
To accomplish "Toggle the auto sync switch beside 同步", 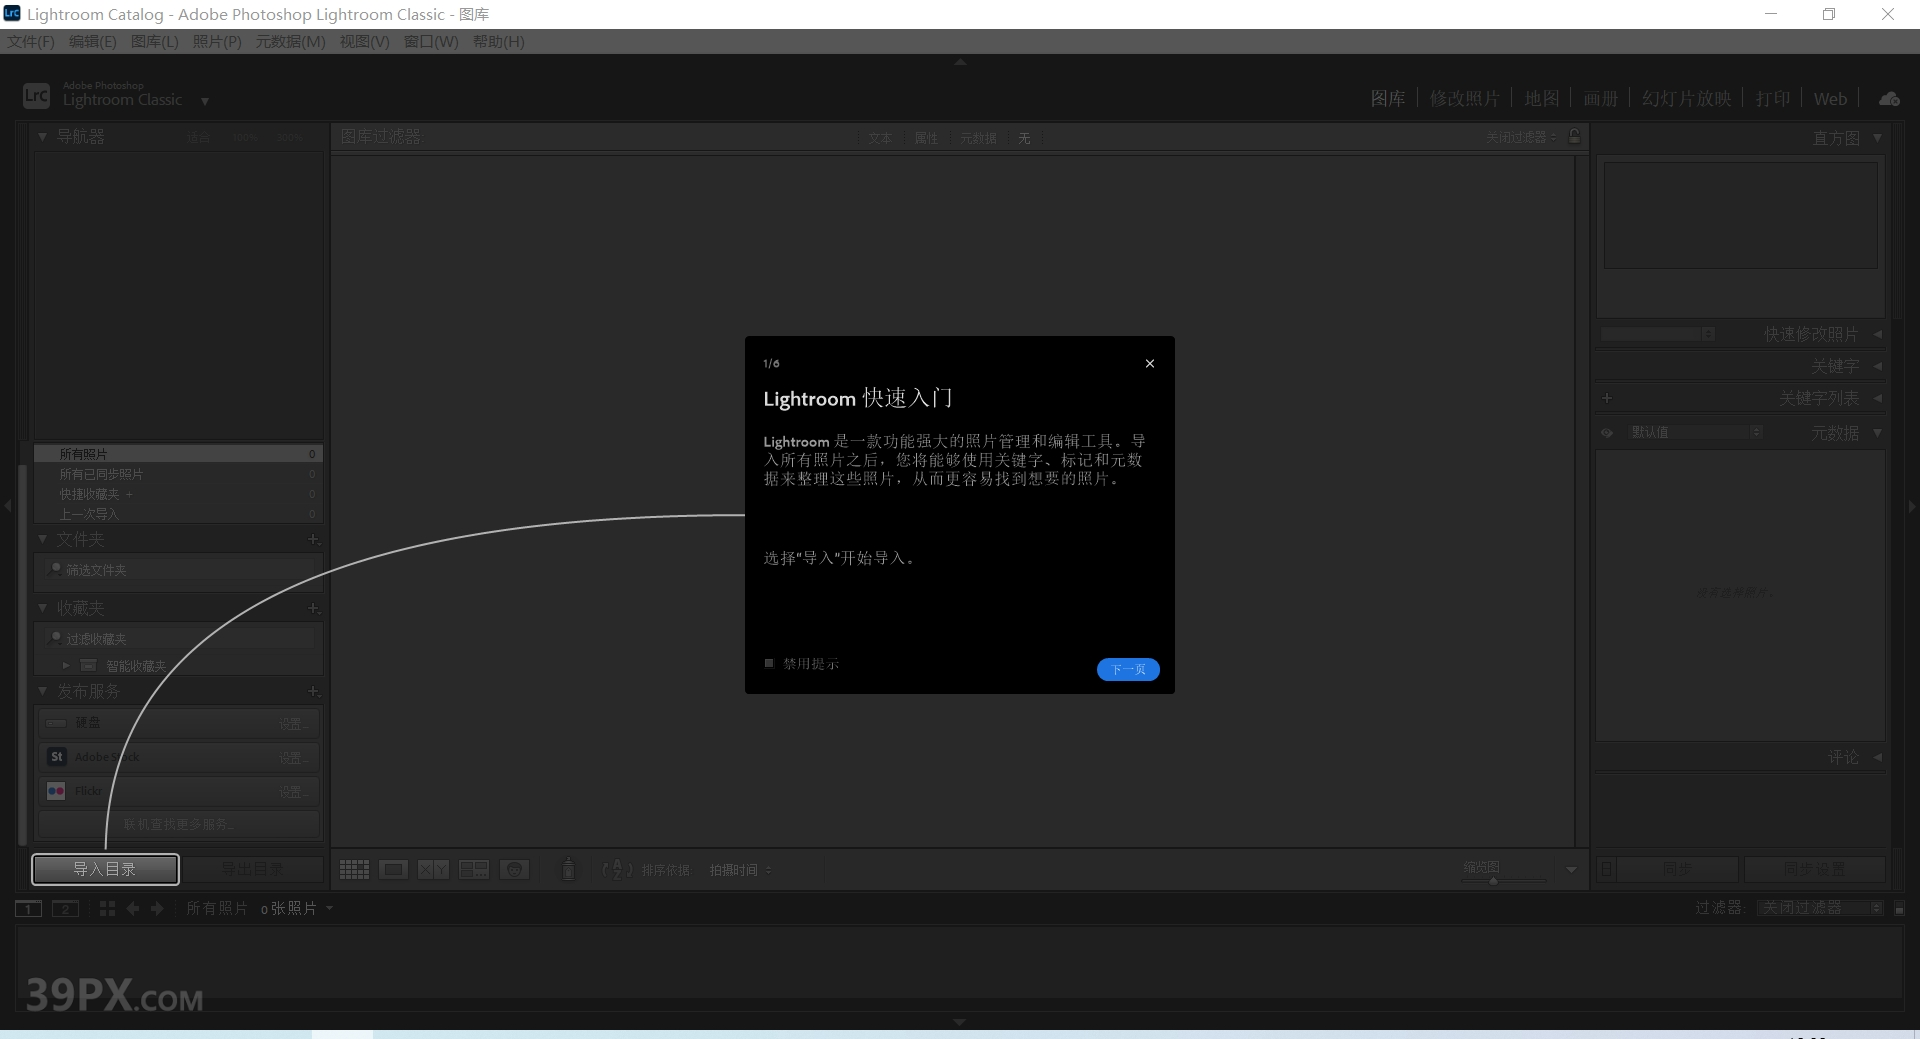I will click(1606, 869).
